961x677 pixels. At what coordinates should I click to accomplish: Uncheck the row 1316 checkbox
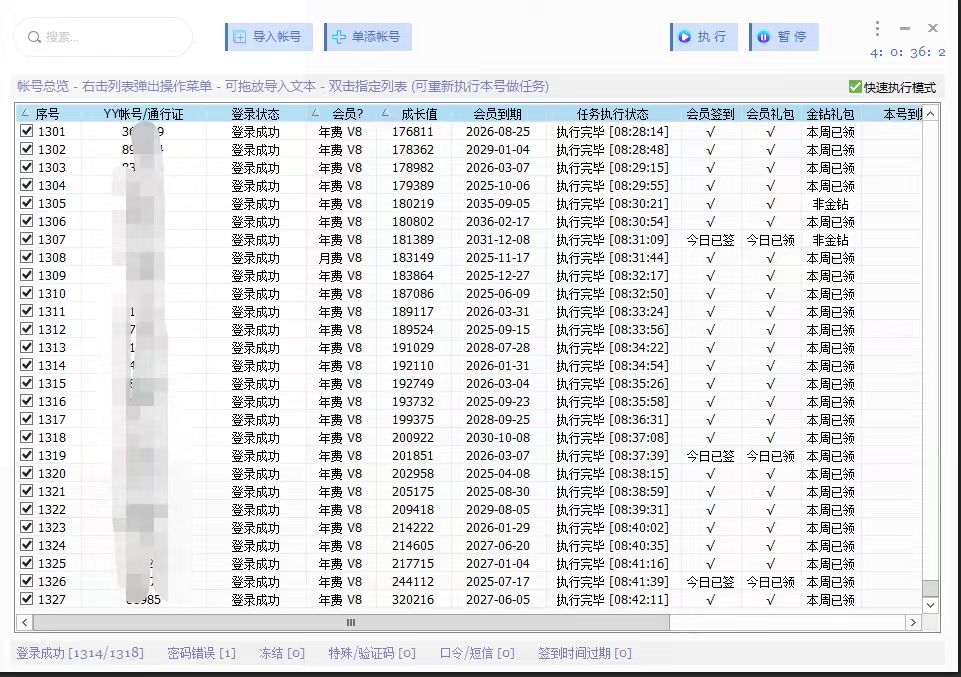[x=26, y=401]
